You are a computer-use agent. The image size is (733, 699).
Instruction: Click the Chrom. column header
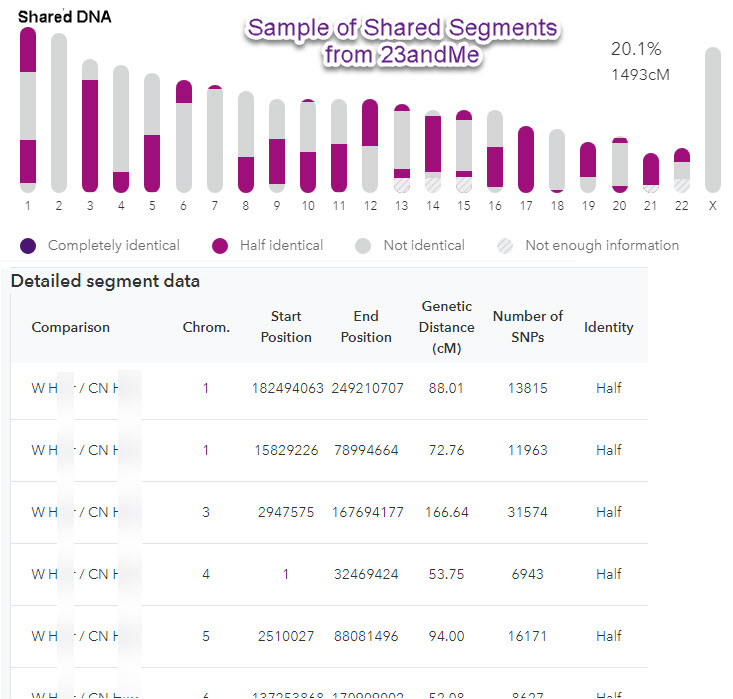[206, 327]
